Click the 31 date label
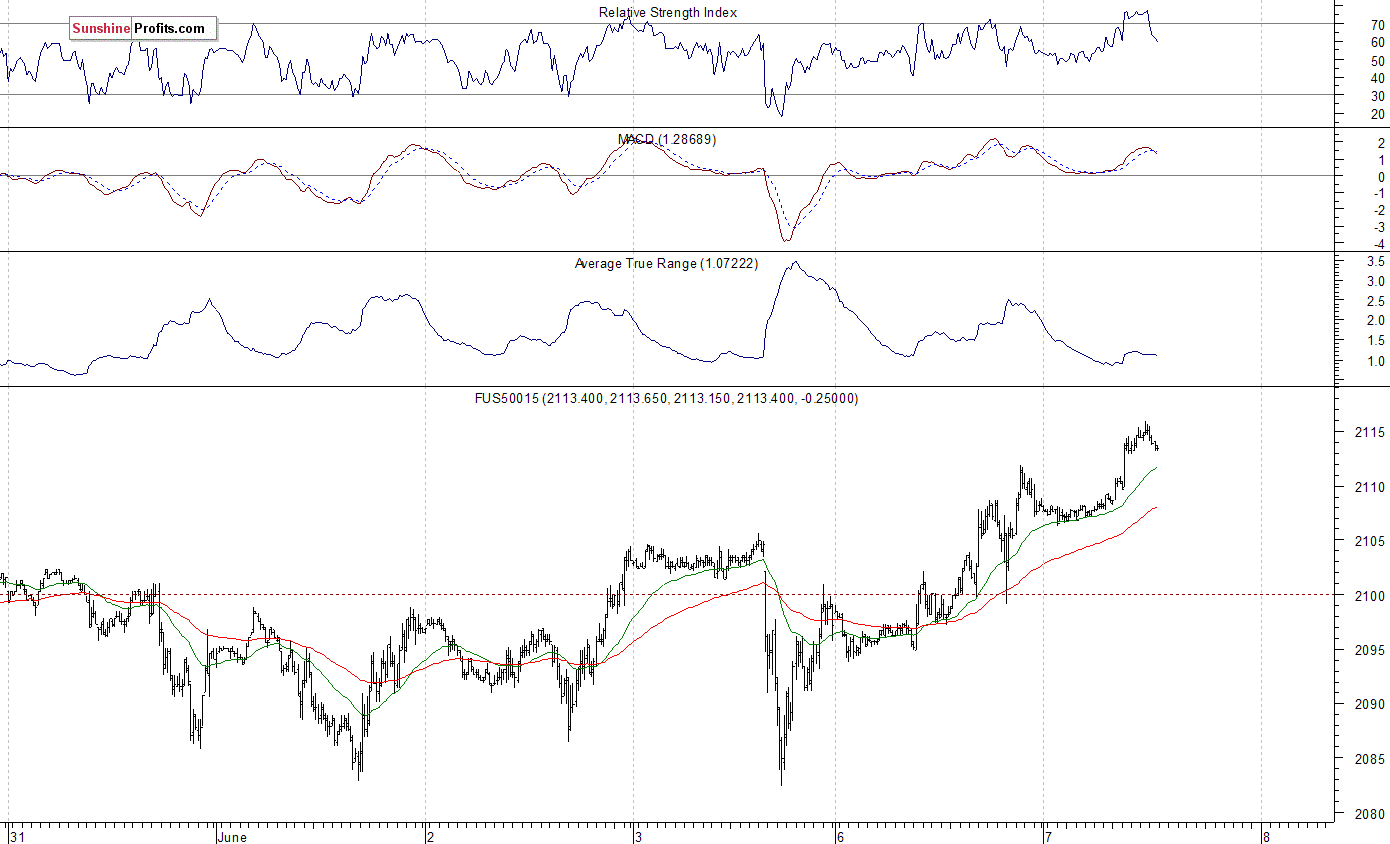This screenshot has height=844, width=1390. (x=16, y=836)
